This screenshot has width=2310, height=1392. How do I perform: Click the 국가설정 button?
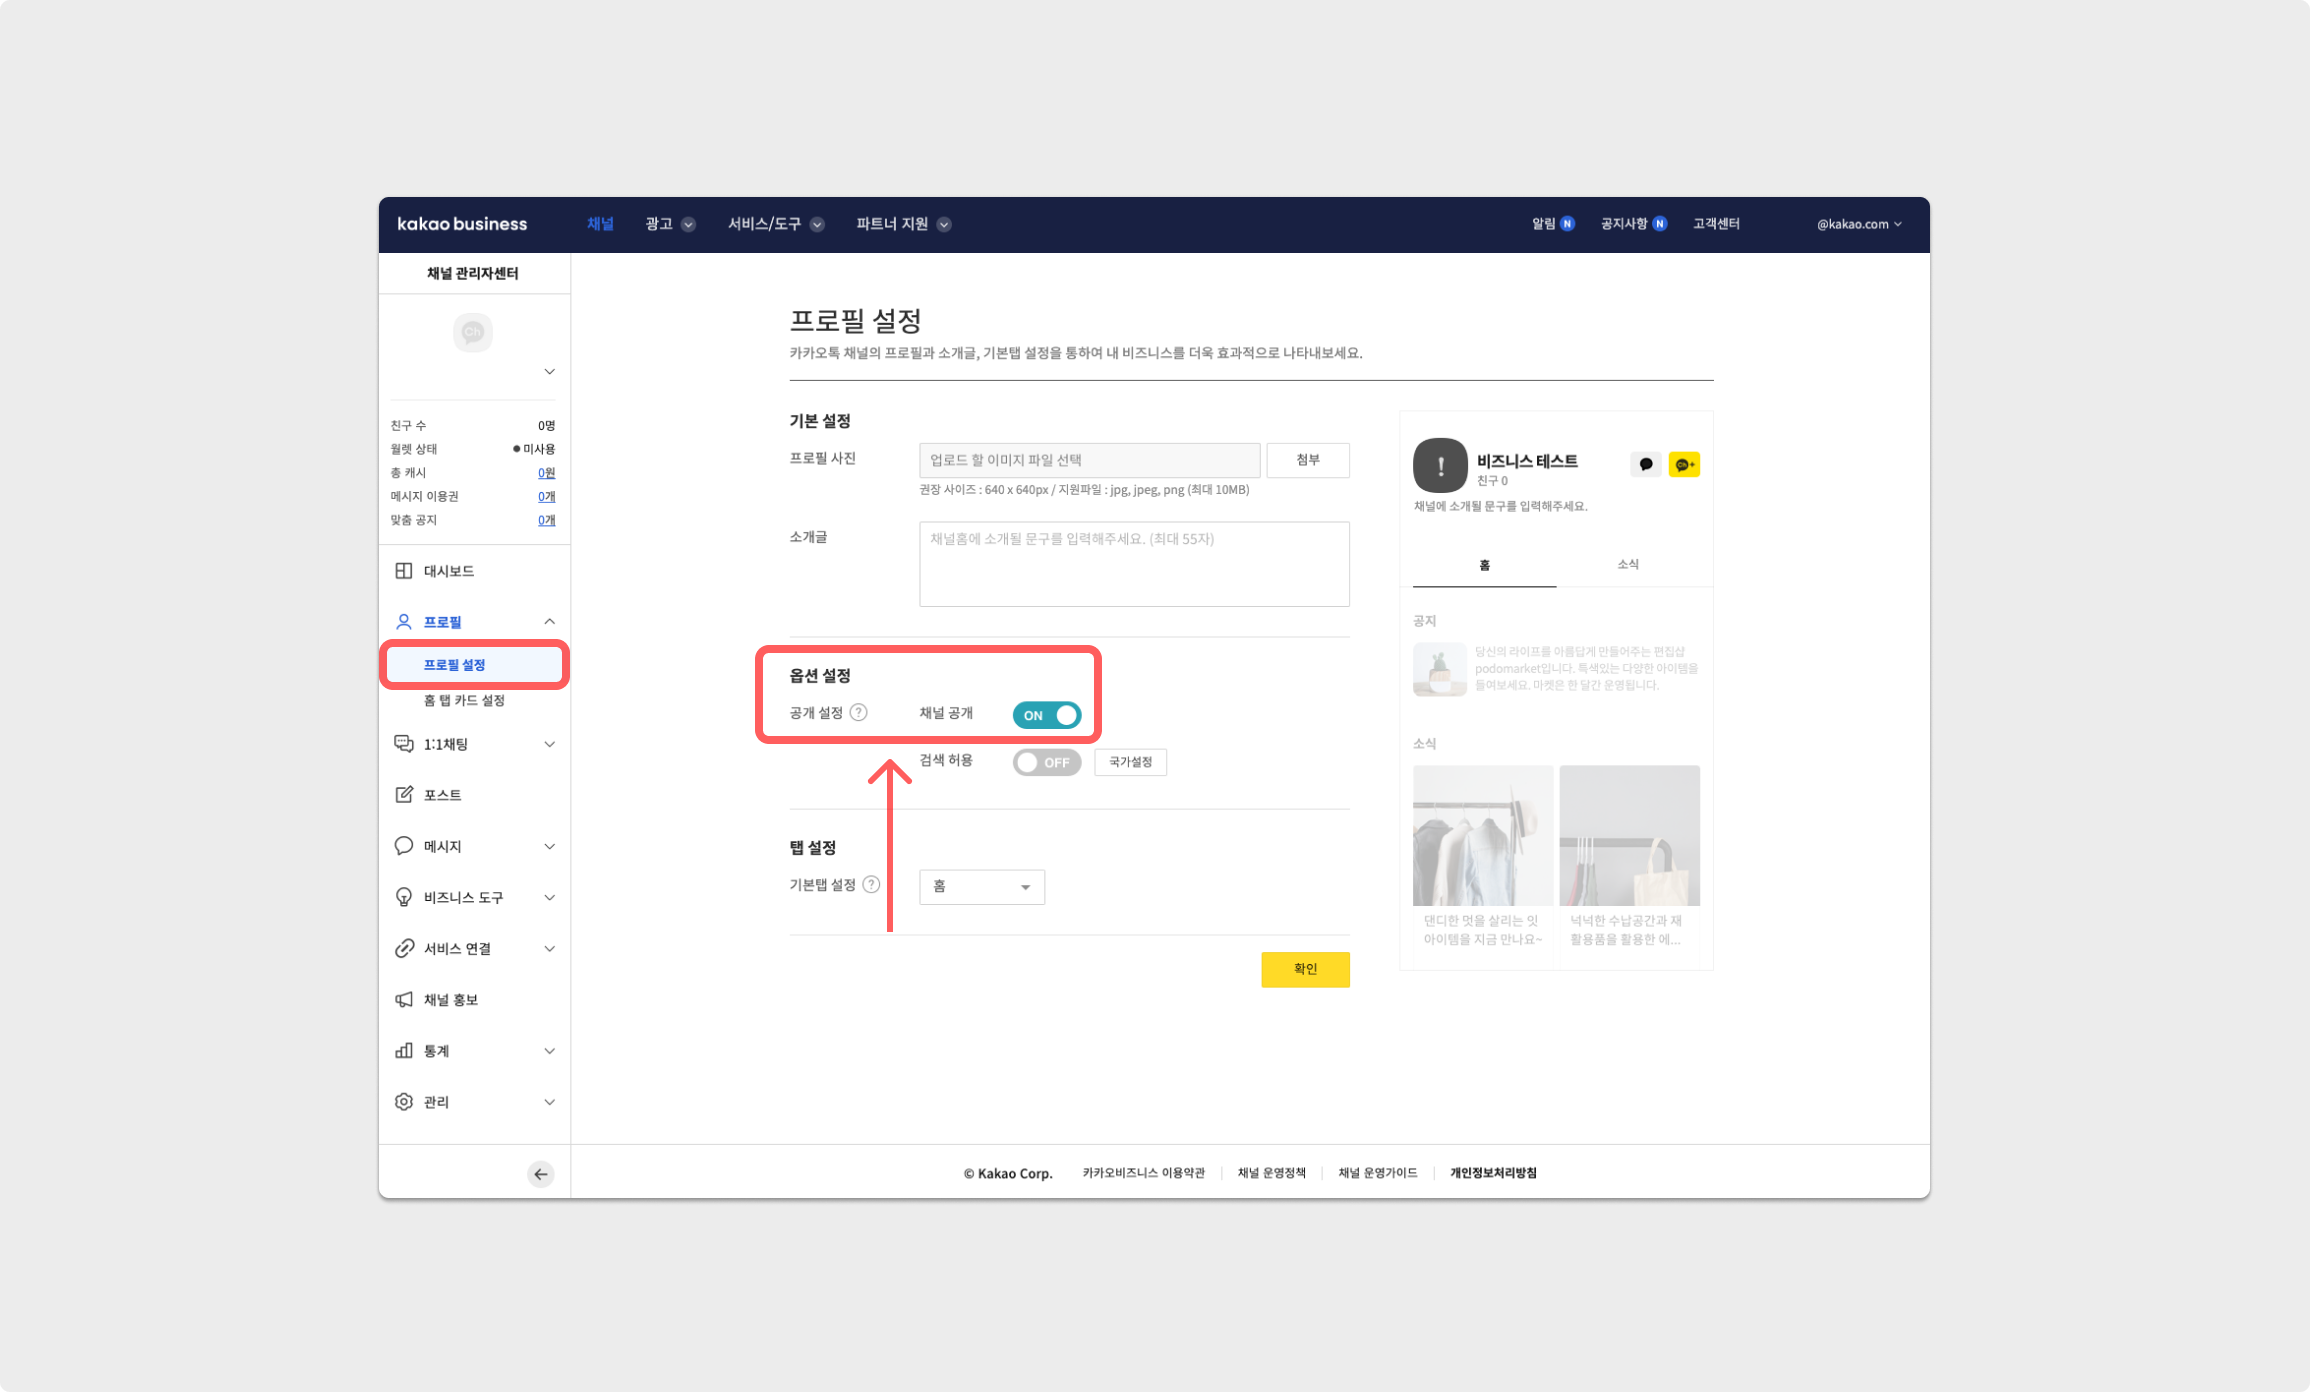(x=1130, y=762)
